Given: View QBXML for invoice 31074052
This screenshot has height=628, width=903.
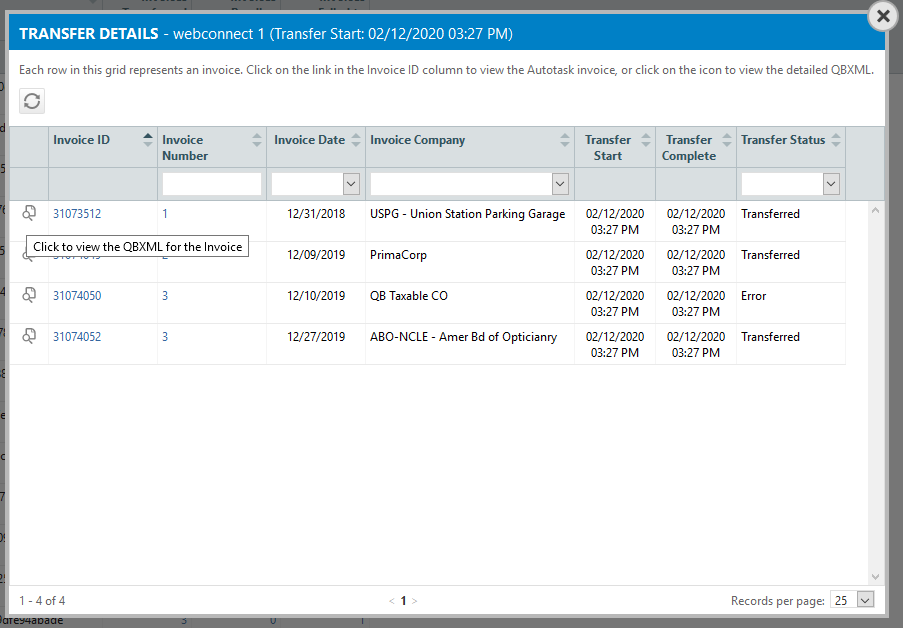Looking at the screenshot, I should click(29, 335).
